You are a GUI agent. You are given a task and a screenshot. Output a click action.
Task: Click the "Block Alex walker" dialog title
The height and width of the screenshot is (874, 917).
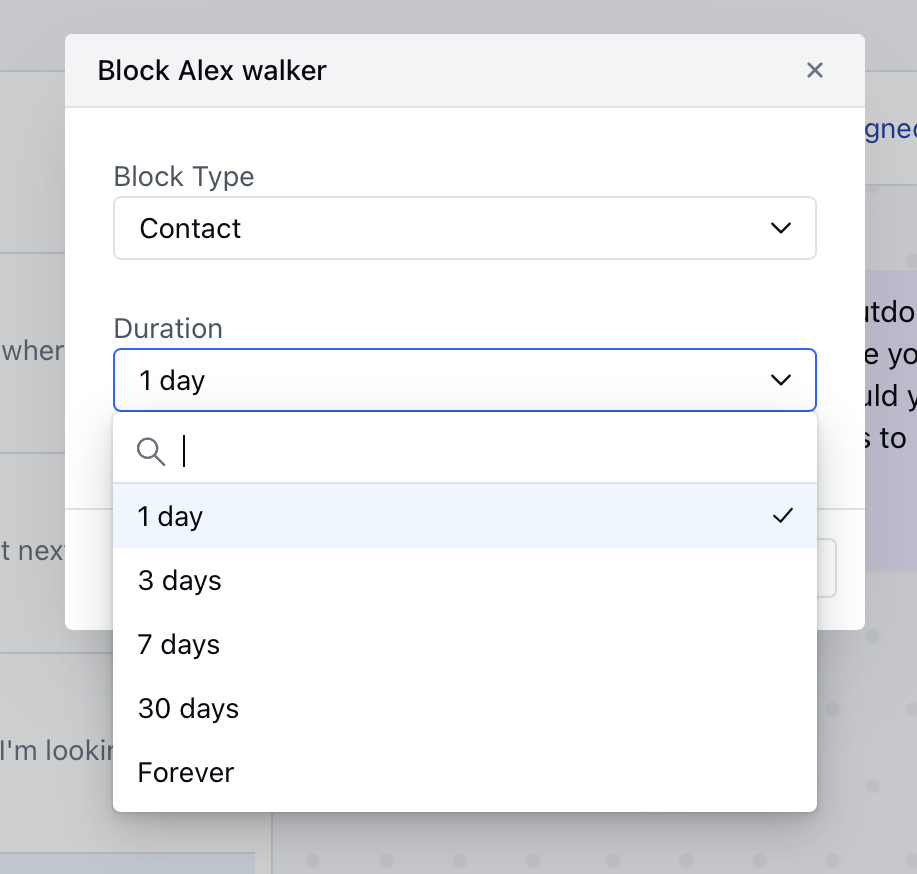coord(211,70)
